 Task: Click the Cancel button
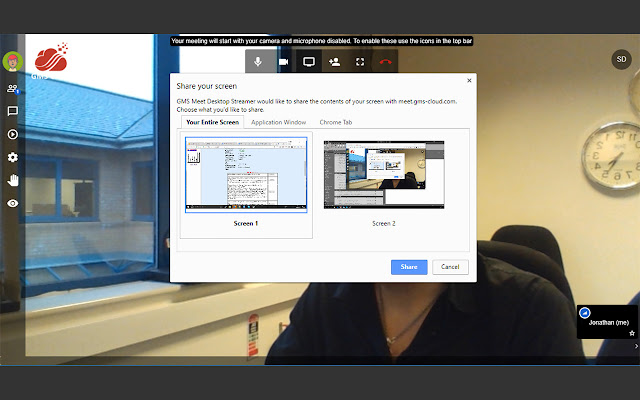click(450, 267)
